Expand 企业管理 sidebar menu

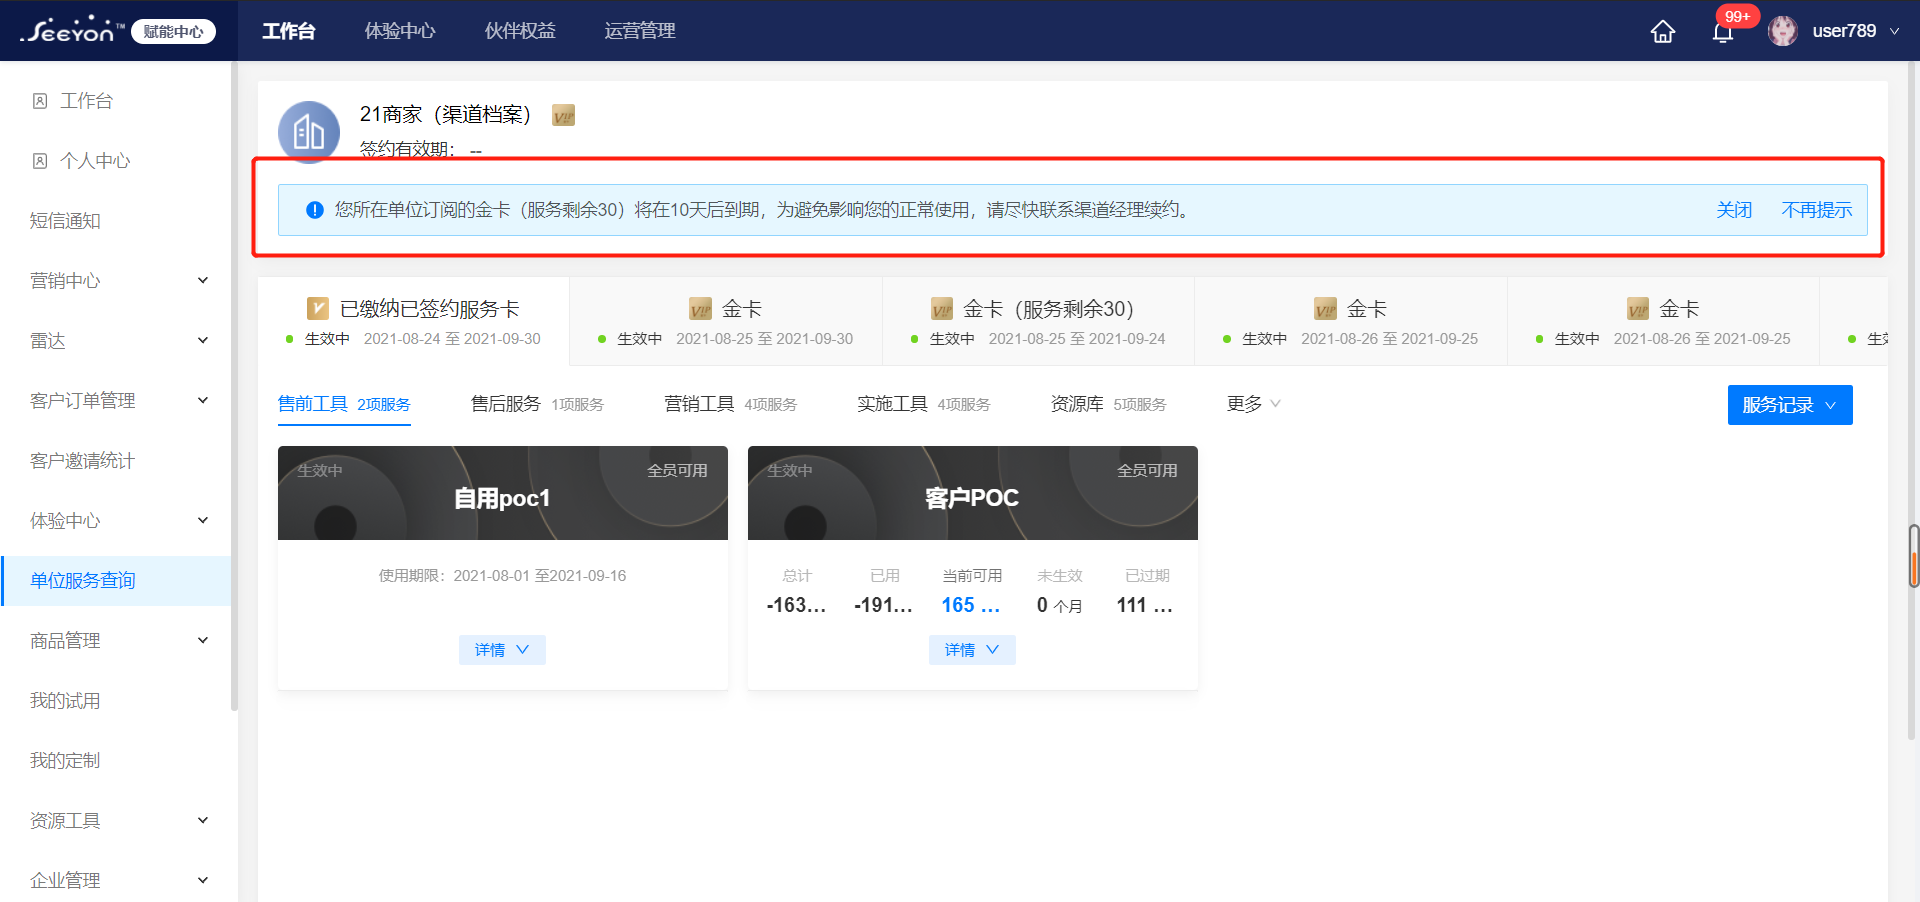point(203,880)
